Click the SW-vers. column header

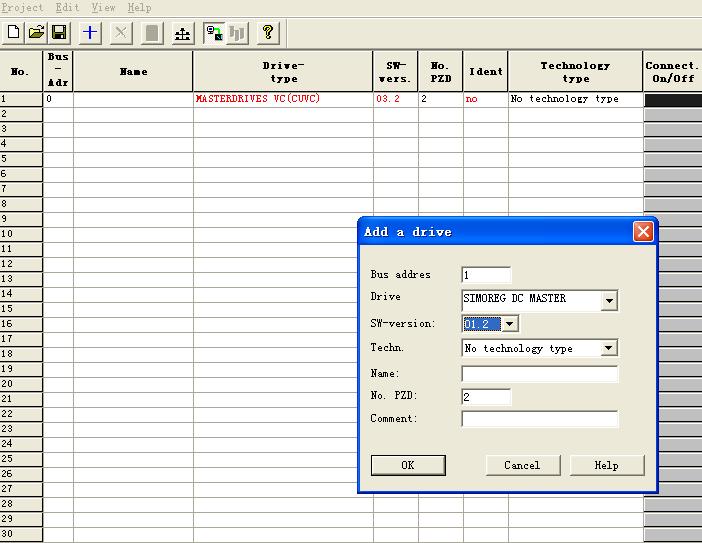tap(395, 71)
